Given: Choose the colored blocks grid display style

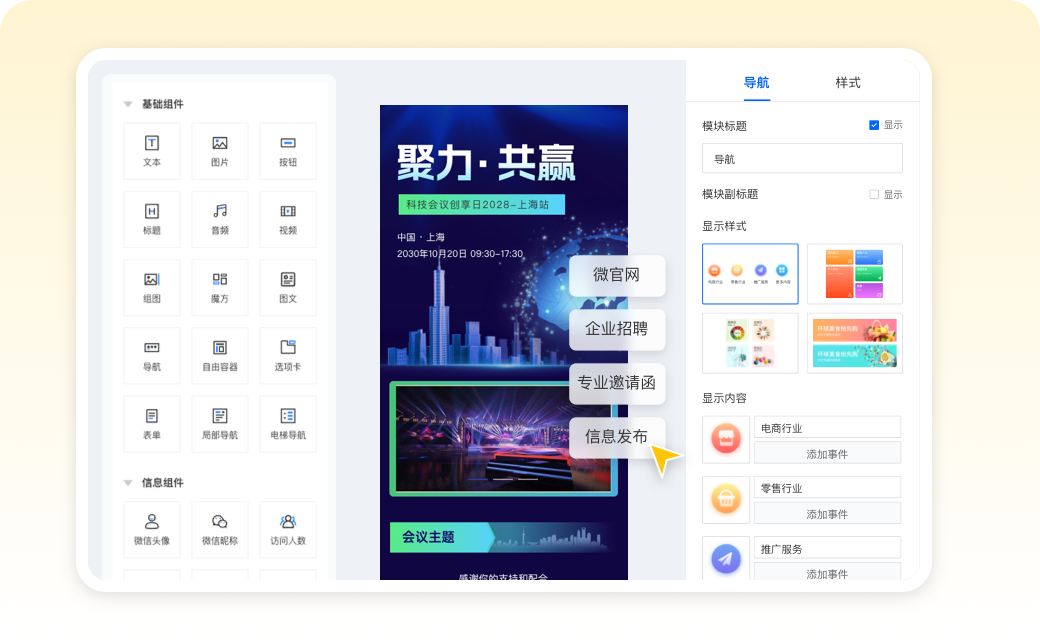Looking at the screenshot, I should pyautogui.click(x=854, y=273).
